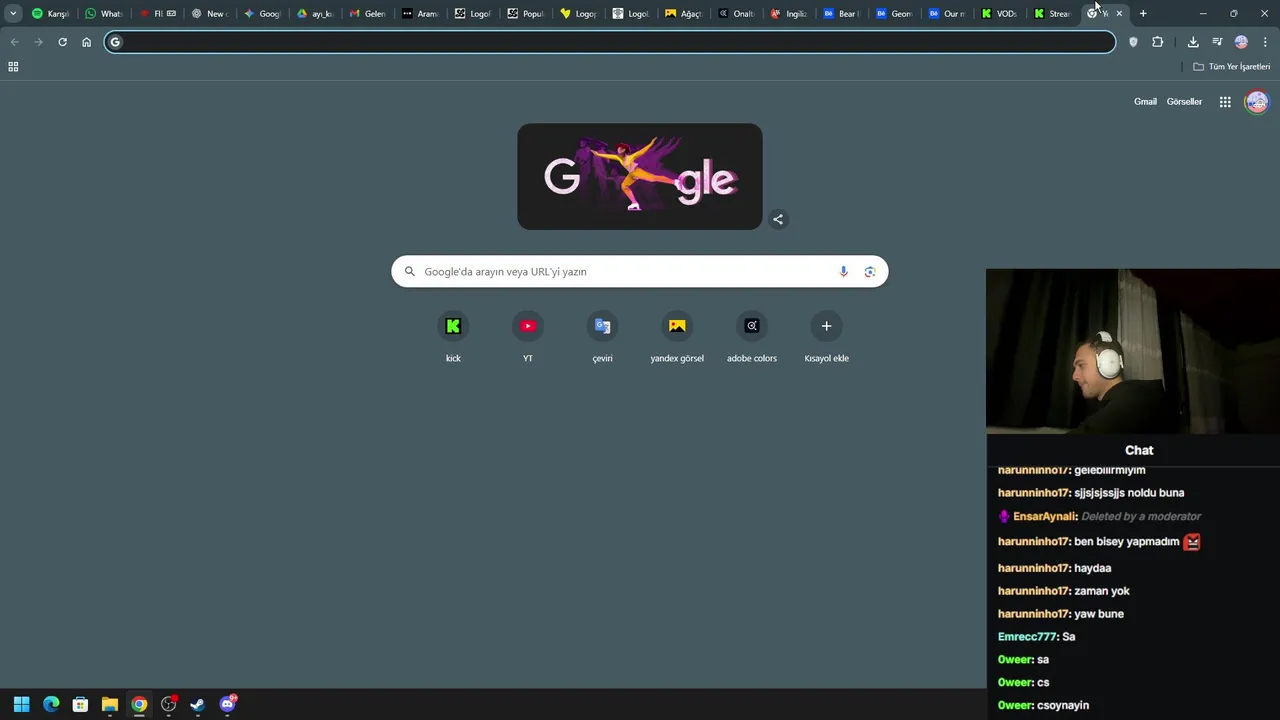Open OBS Studio from taskbar

pyautogui.click(x=168, y=704)
